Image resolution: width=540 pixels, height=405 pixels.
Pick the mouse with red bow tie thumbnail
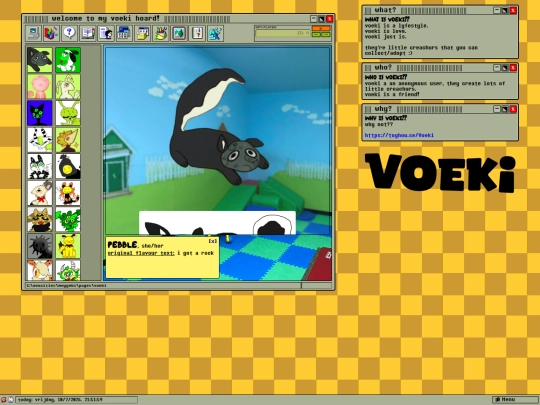[x=40, y=193]
